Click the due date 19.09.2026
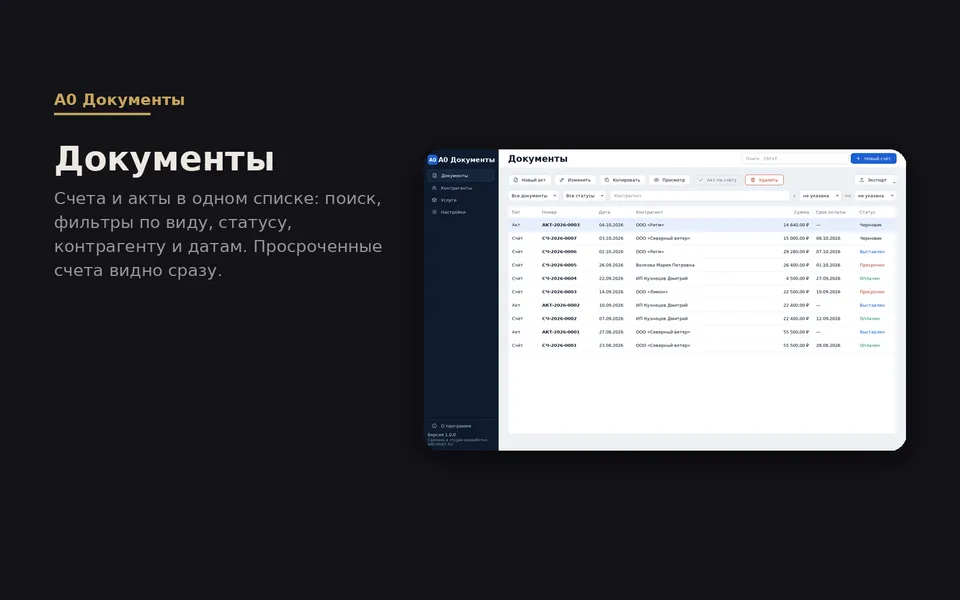Image resolution: width=960 pixels, height=600 pixels. 828,292
